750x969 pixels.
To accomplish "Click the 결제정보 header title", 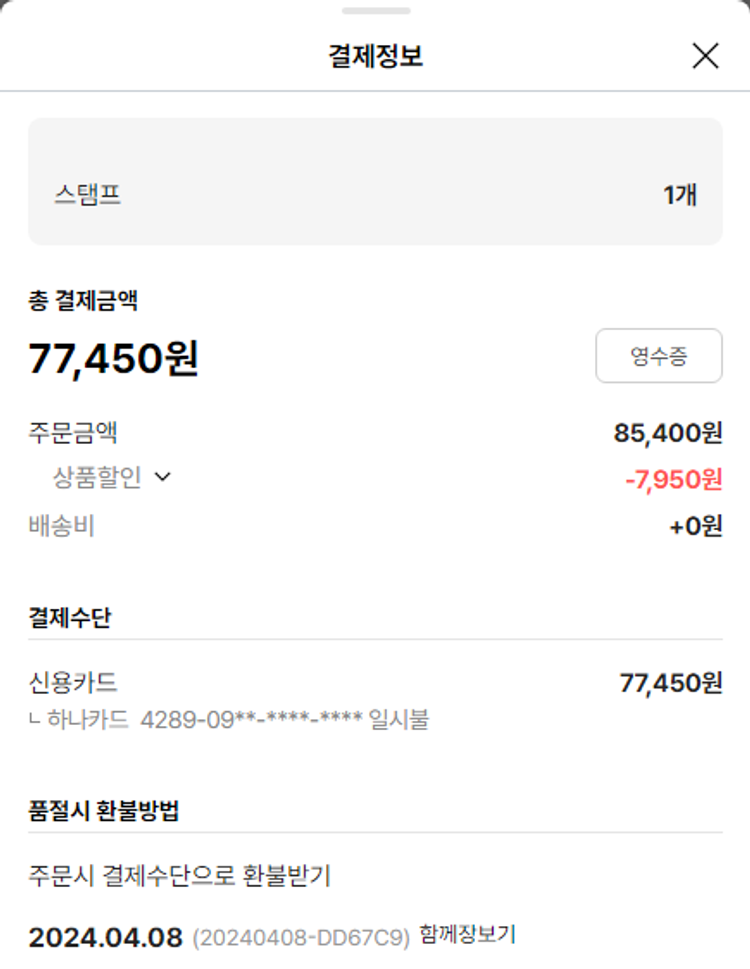I will click(x=375, y=56).
